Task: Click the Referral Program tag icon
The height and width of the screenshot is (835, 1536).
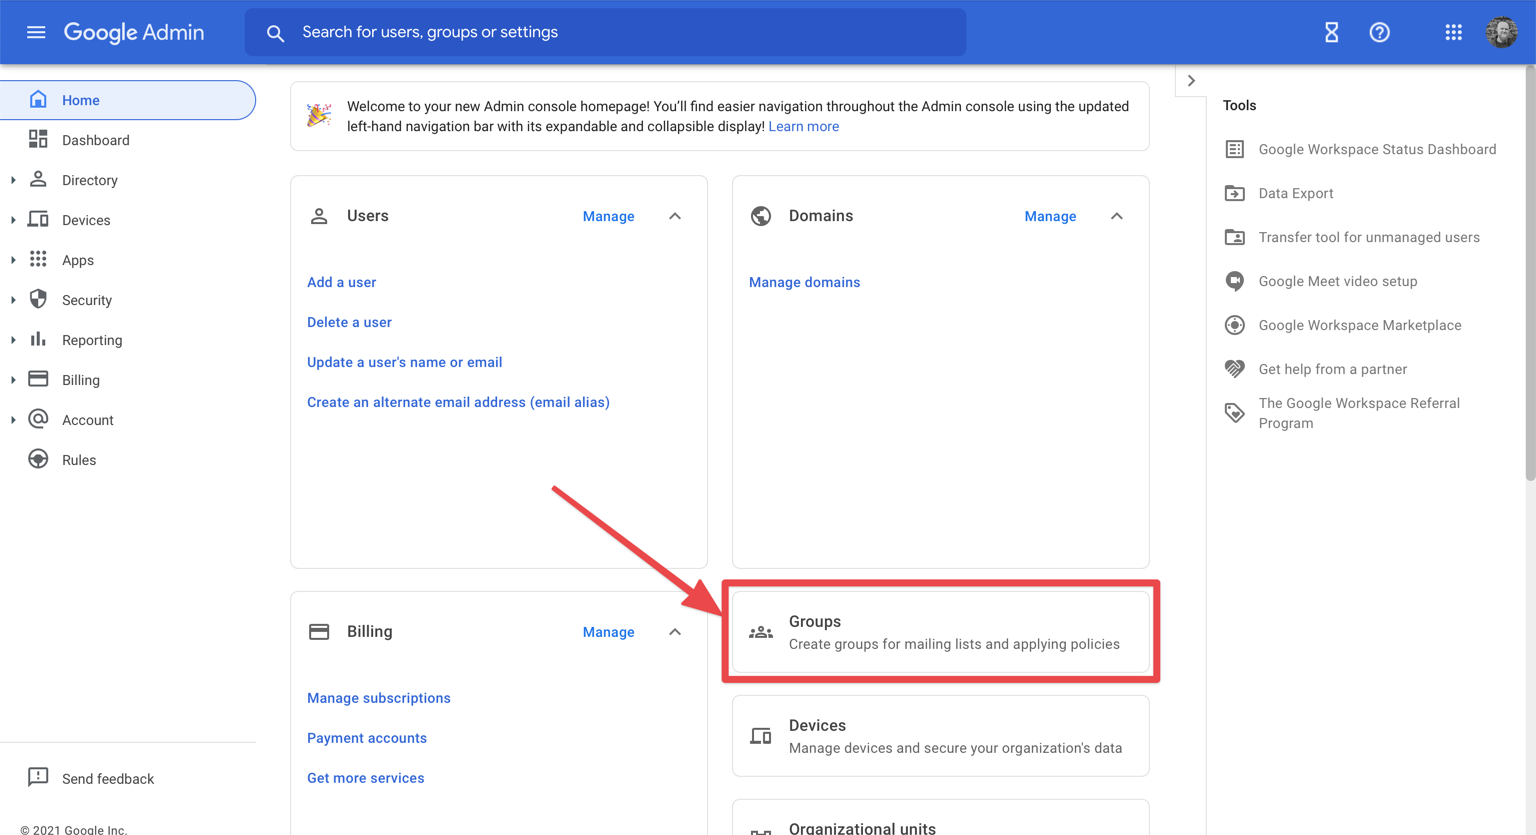Action: coord(1235,413)
